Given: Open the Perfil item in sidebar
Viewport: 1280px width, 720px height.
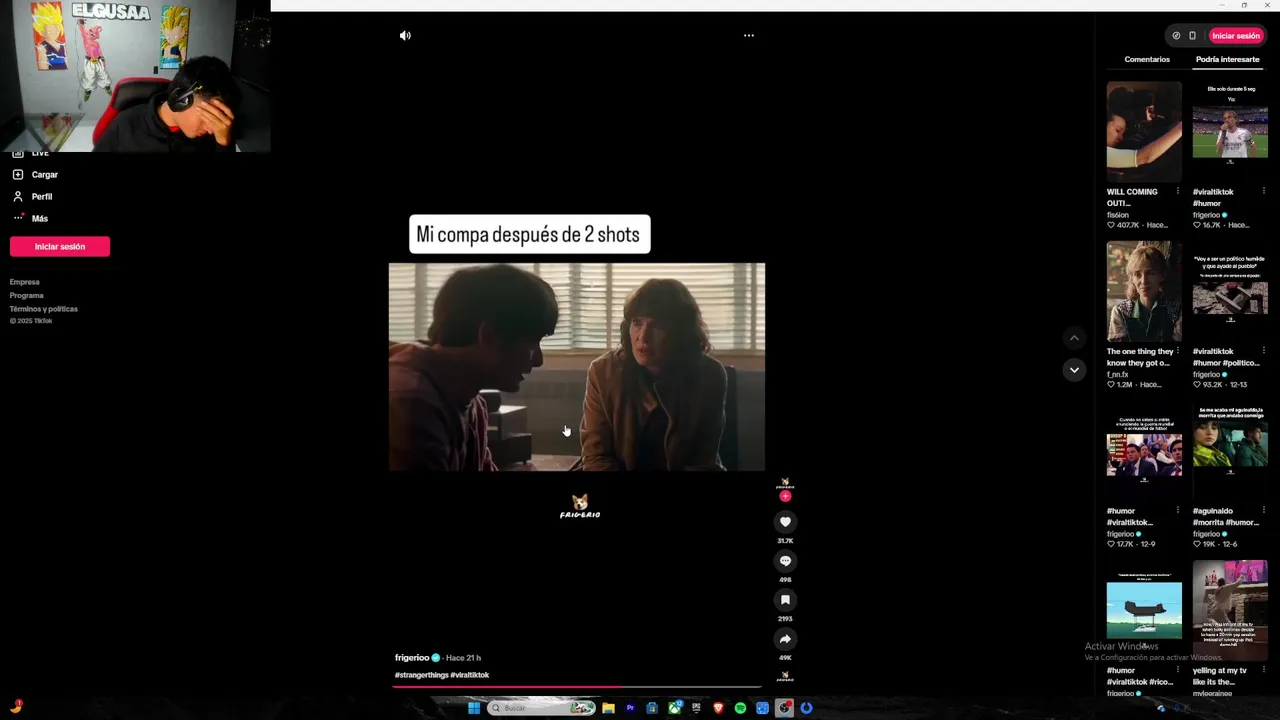Looking at the screenshot, I should 32,196.
